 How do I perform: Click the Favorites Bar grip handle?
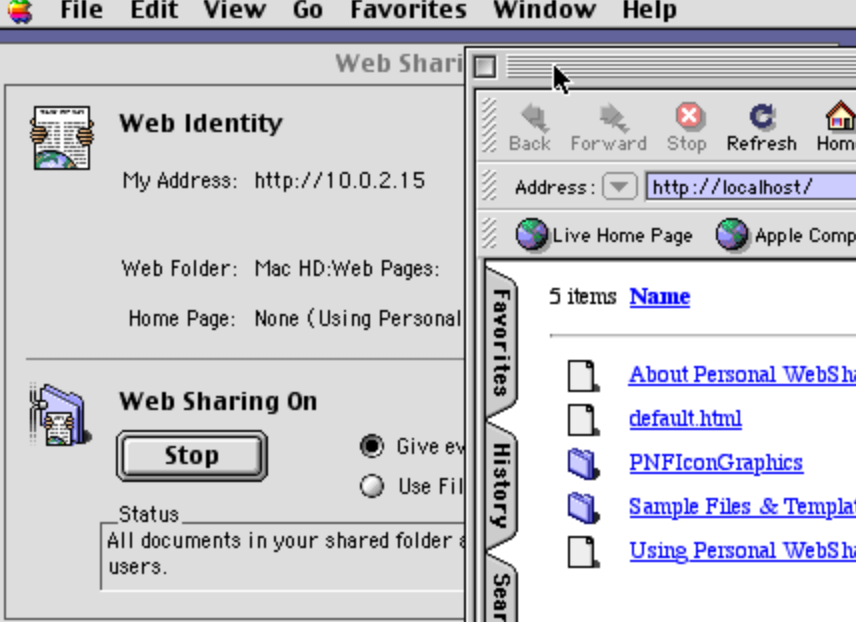click(489, 234)
